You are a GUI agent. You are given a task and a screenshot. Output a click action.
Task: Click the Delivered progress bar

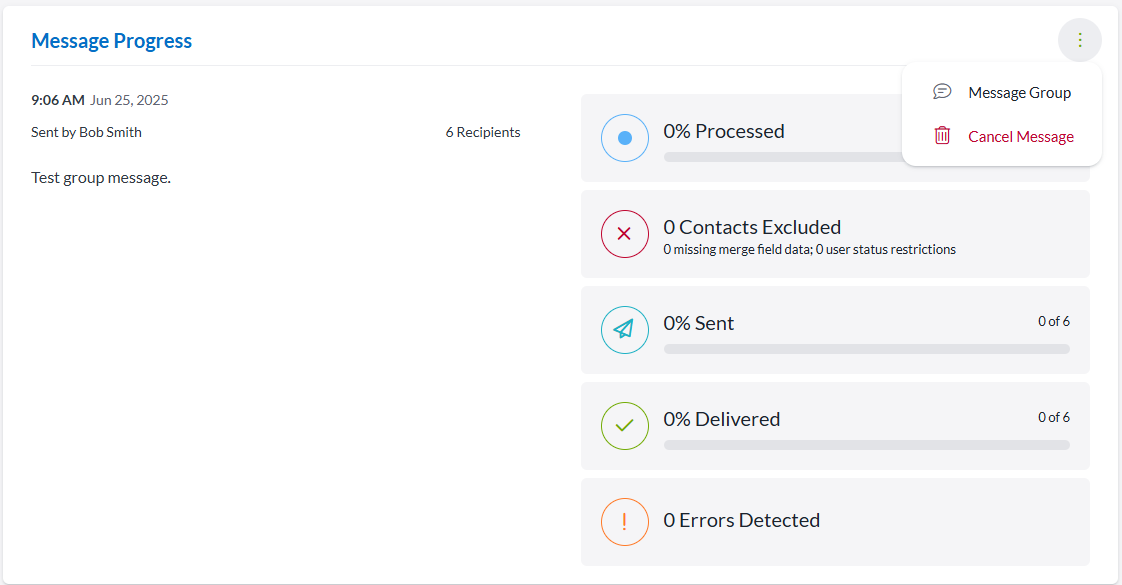866,445
